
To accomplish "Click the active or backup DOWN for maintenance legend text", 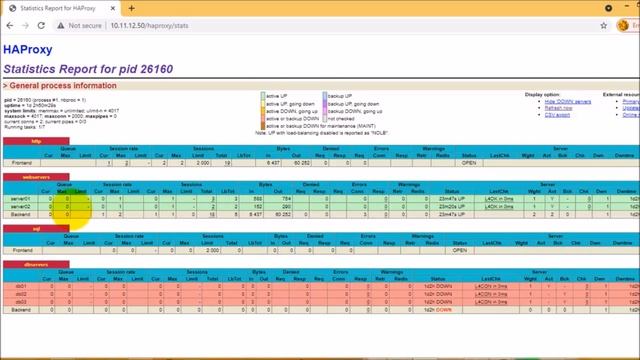I will pyautogui.click(x=321, y=126).
